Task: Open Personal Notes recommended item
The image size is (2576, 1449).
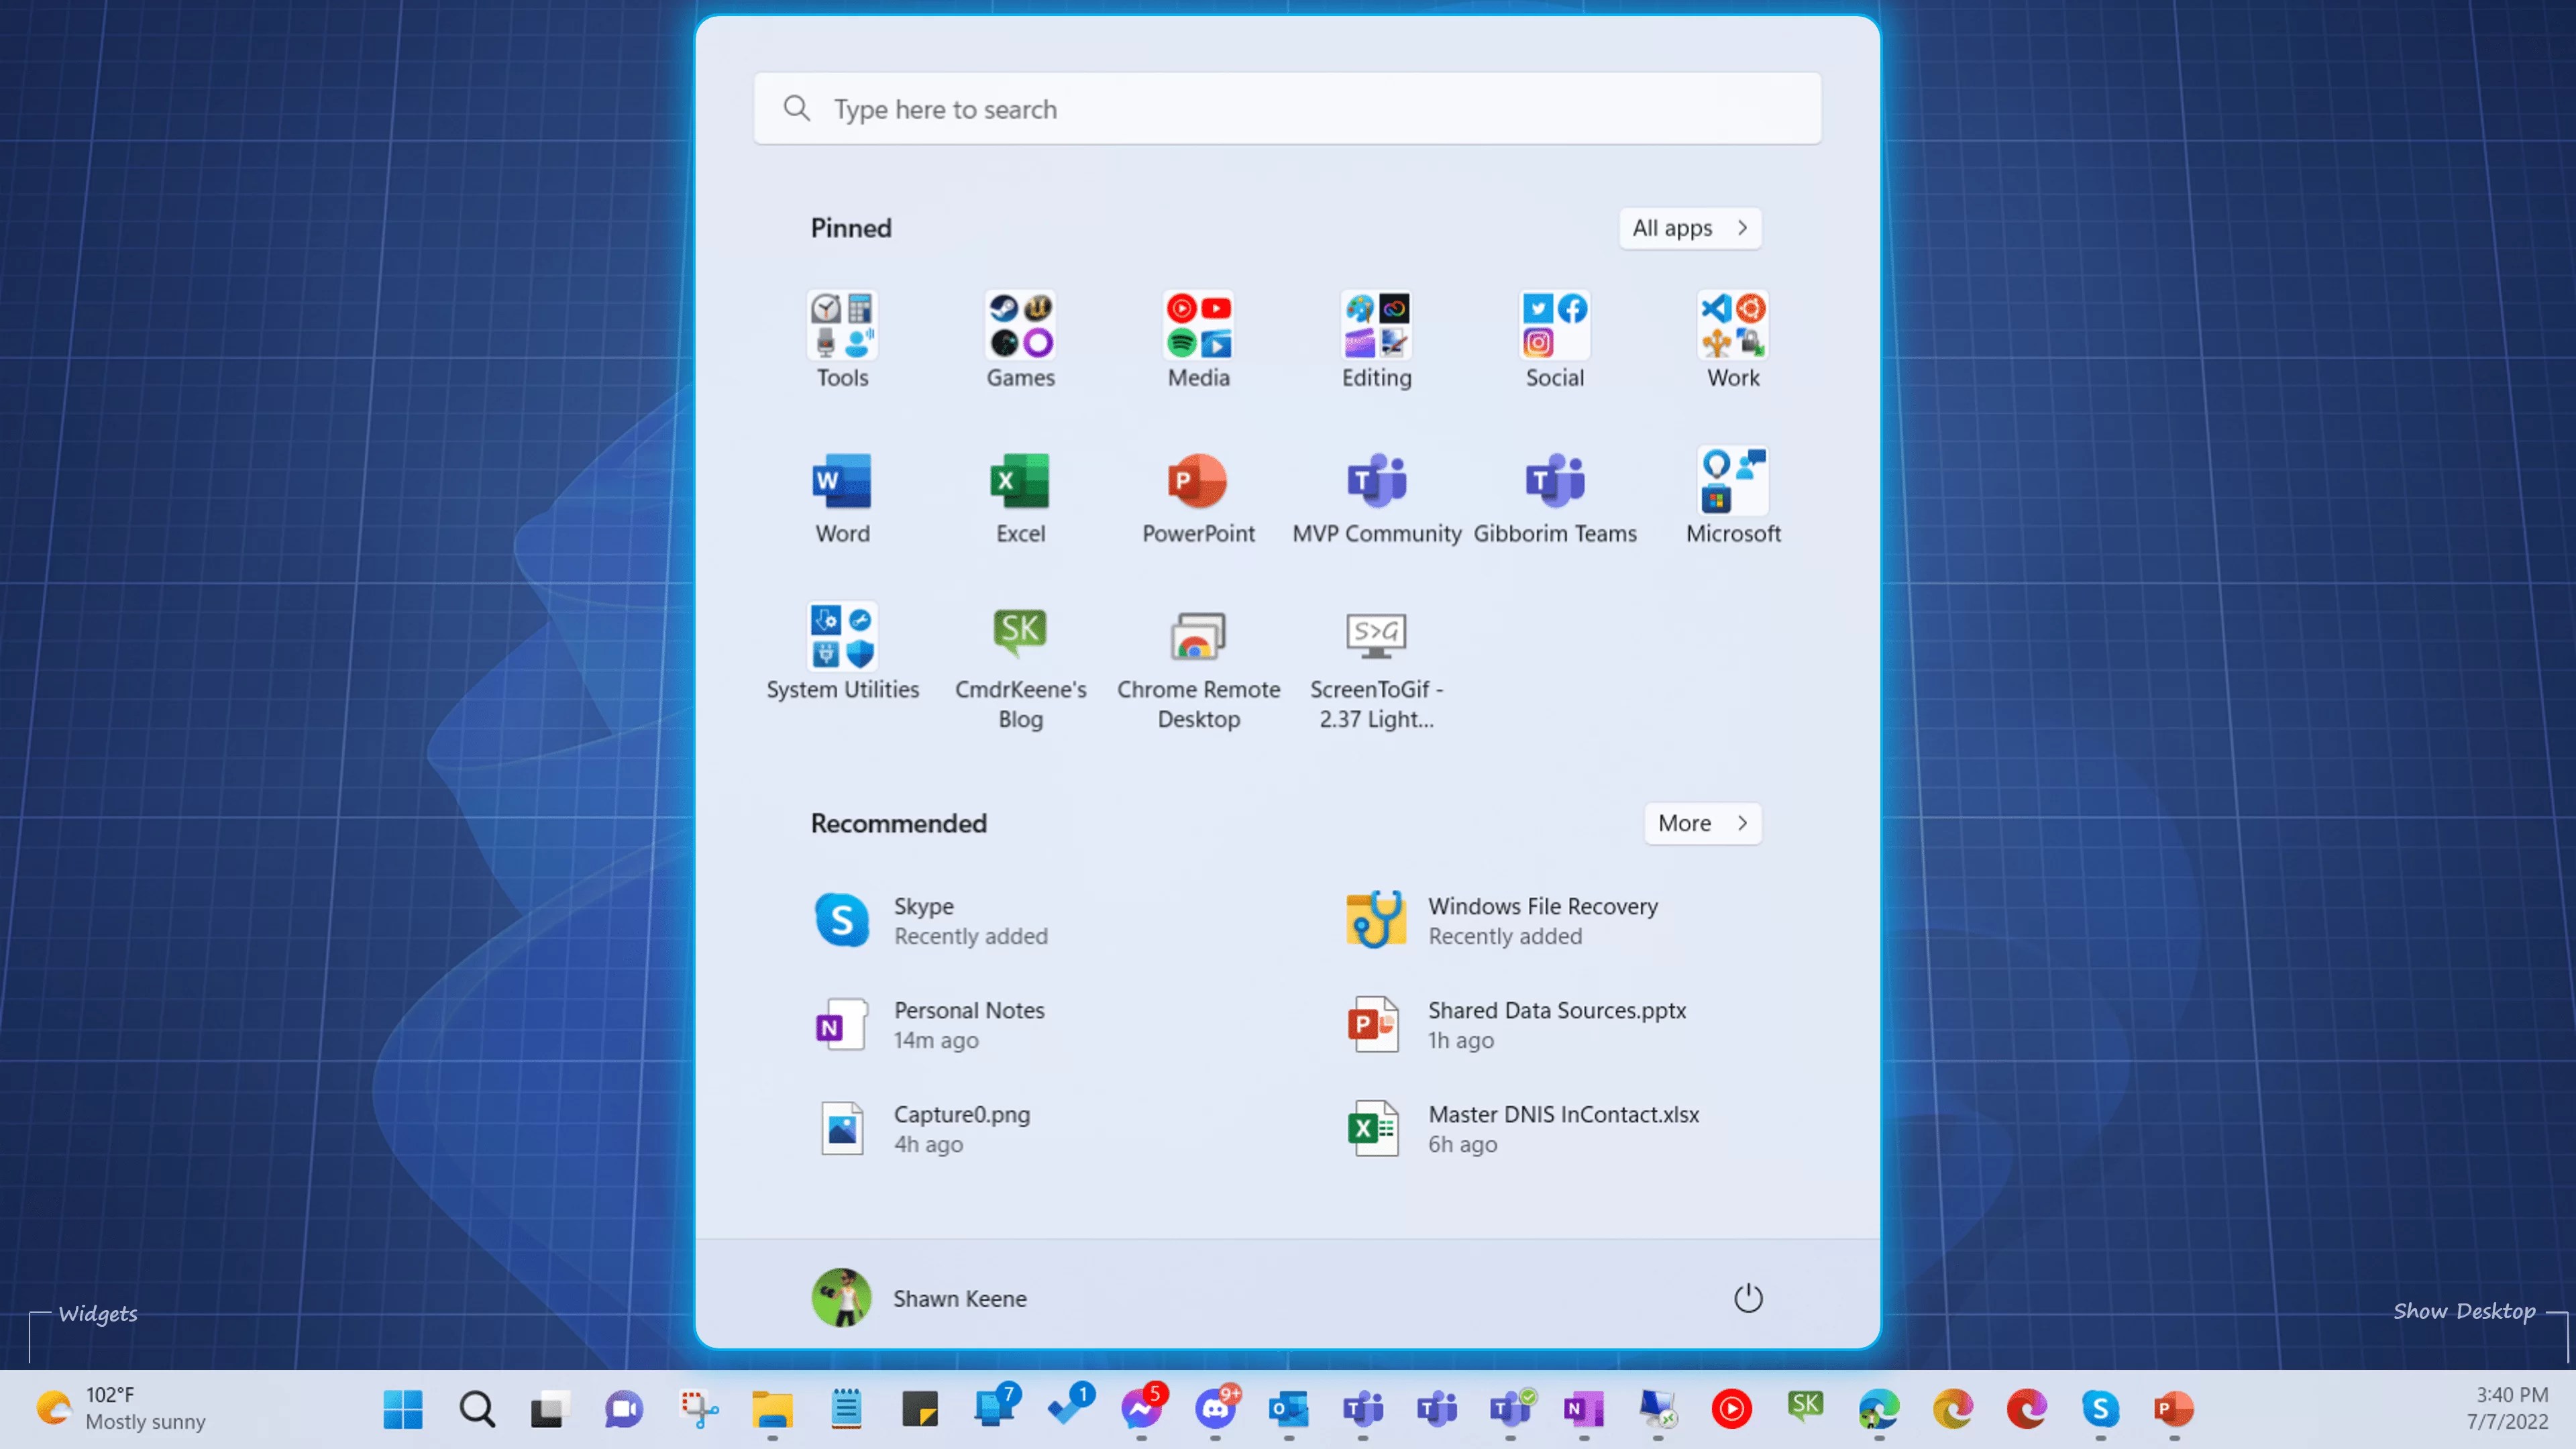Action: [x=967, y=1024]
